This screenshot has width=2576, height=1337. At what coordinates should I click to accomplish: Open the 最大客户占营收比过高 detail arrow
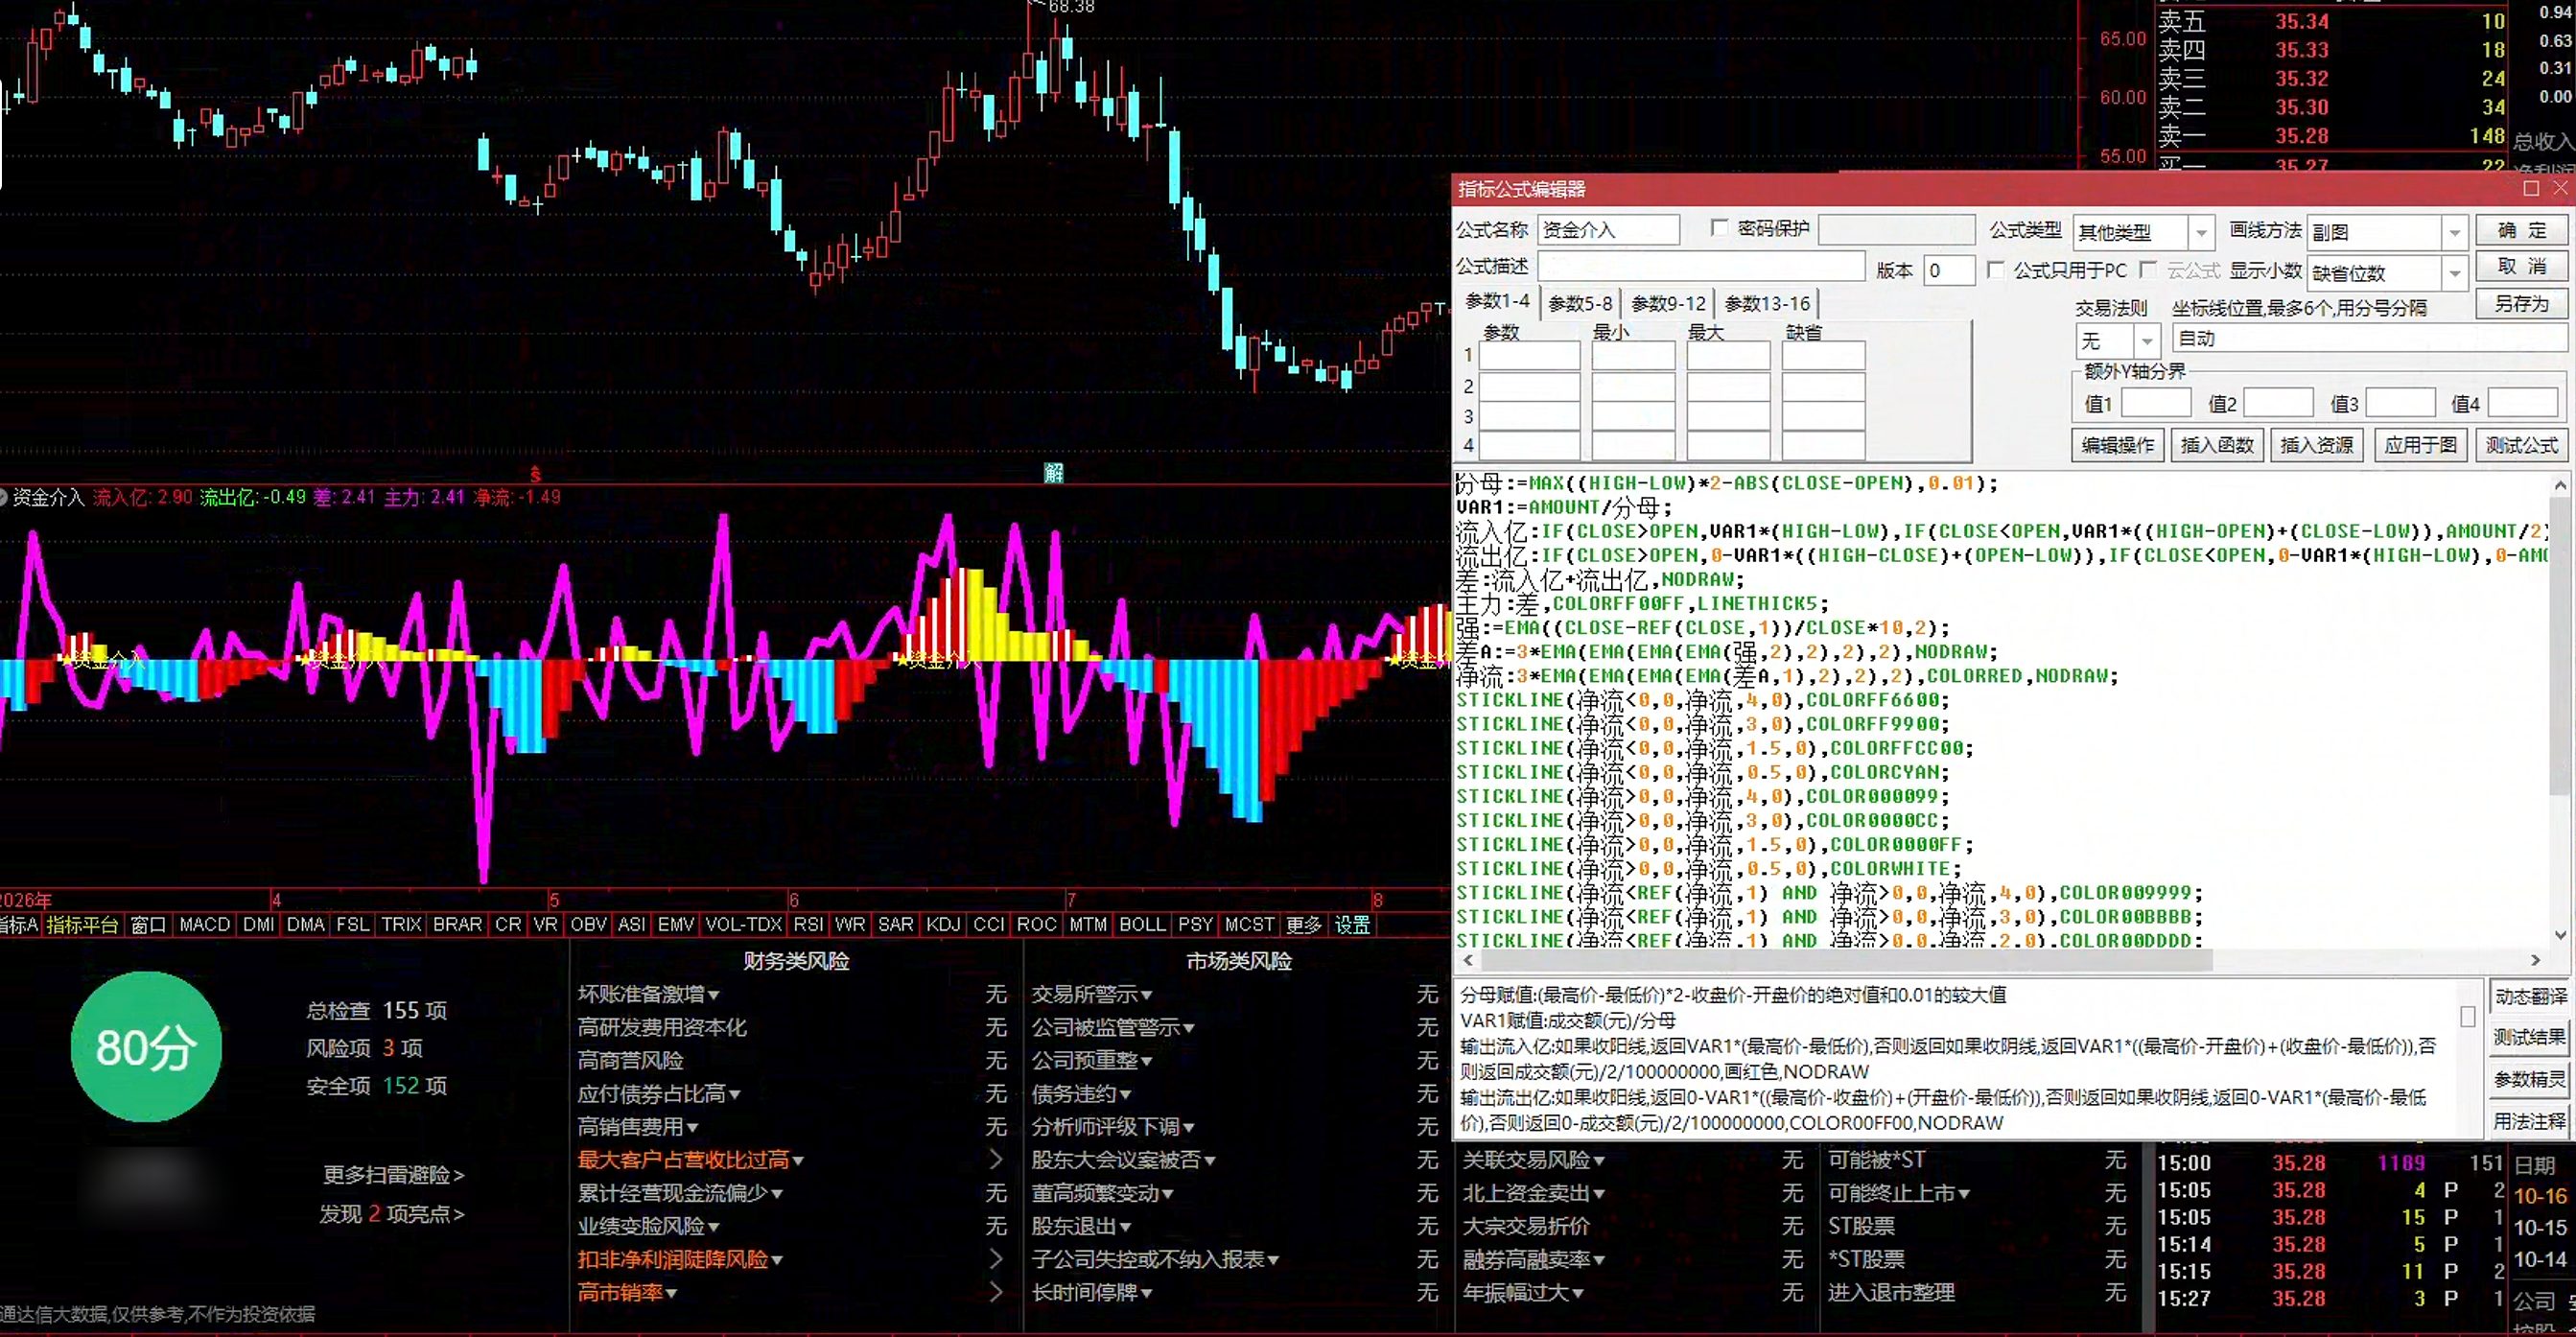(996, 1160)
